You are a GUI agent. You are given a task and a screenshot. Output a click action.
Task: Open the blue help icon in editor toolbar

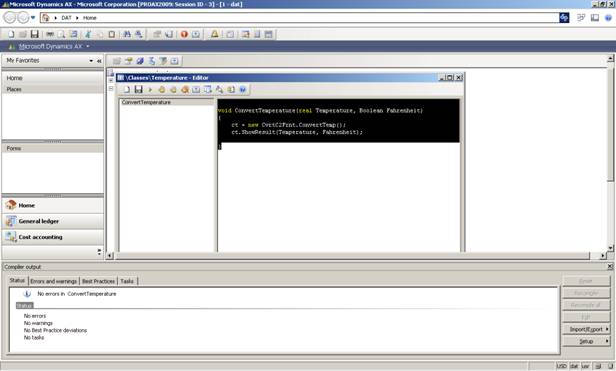pyautogui.click(x=243, y=90)
